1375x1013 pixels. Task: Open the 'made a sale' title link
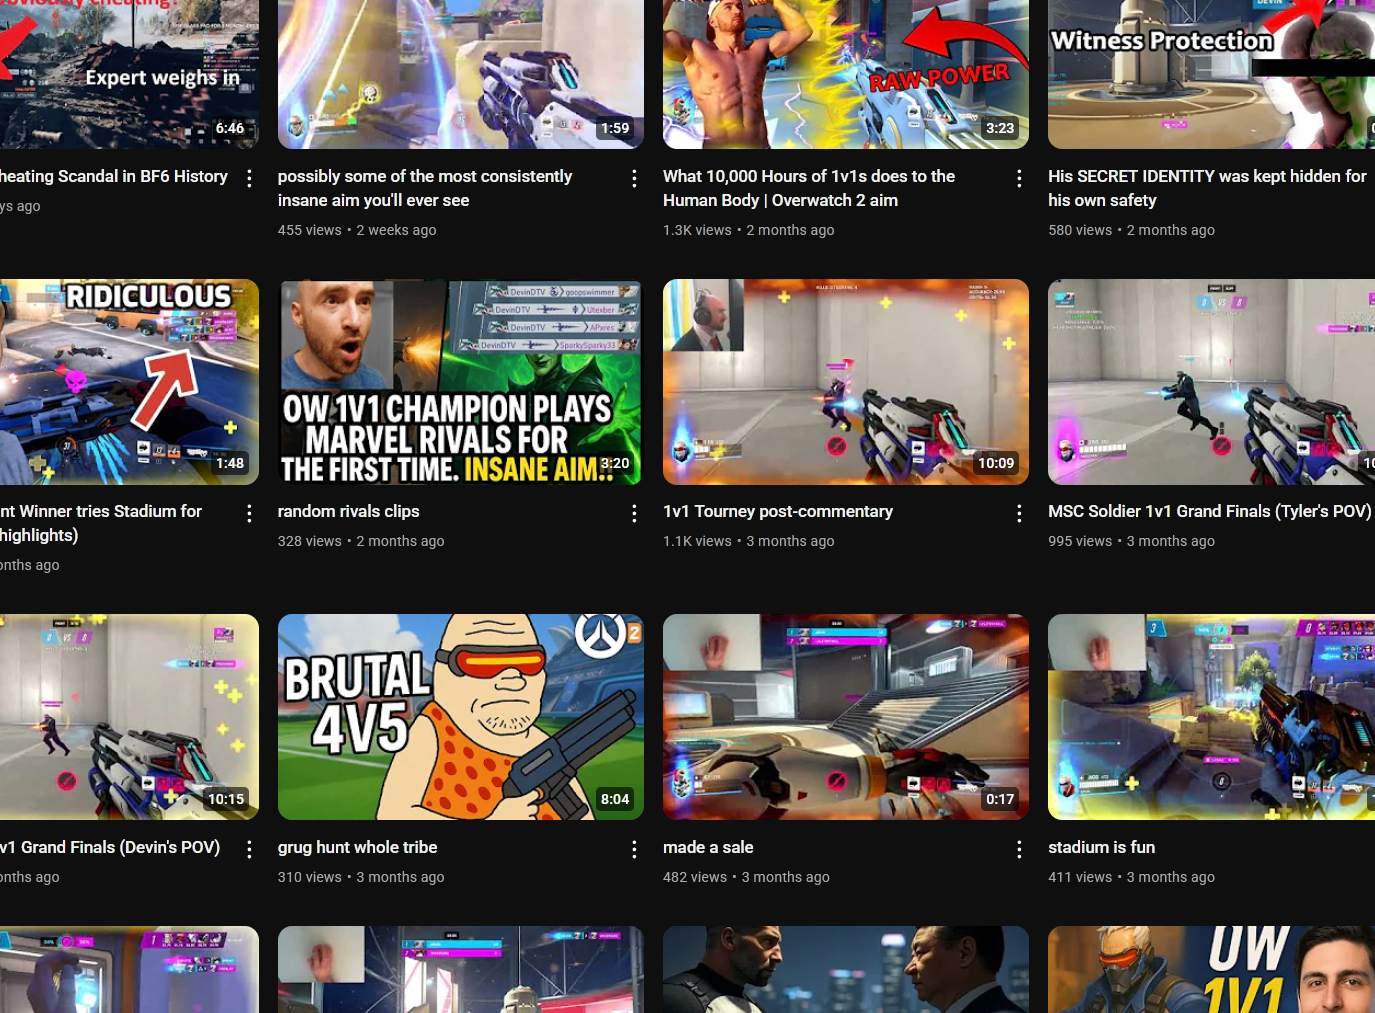click(708, 847)
